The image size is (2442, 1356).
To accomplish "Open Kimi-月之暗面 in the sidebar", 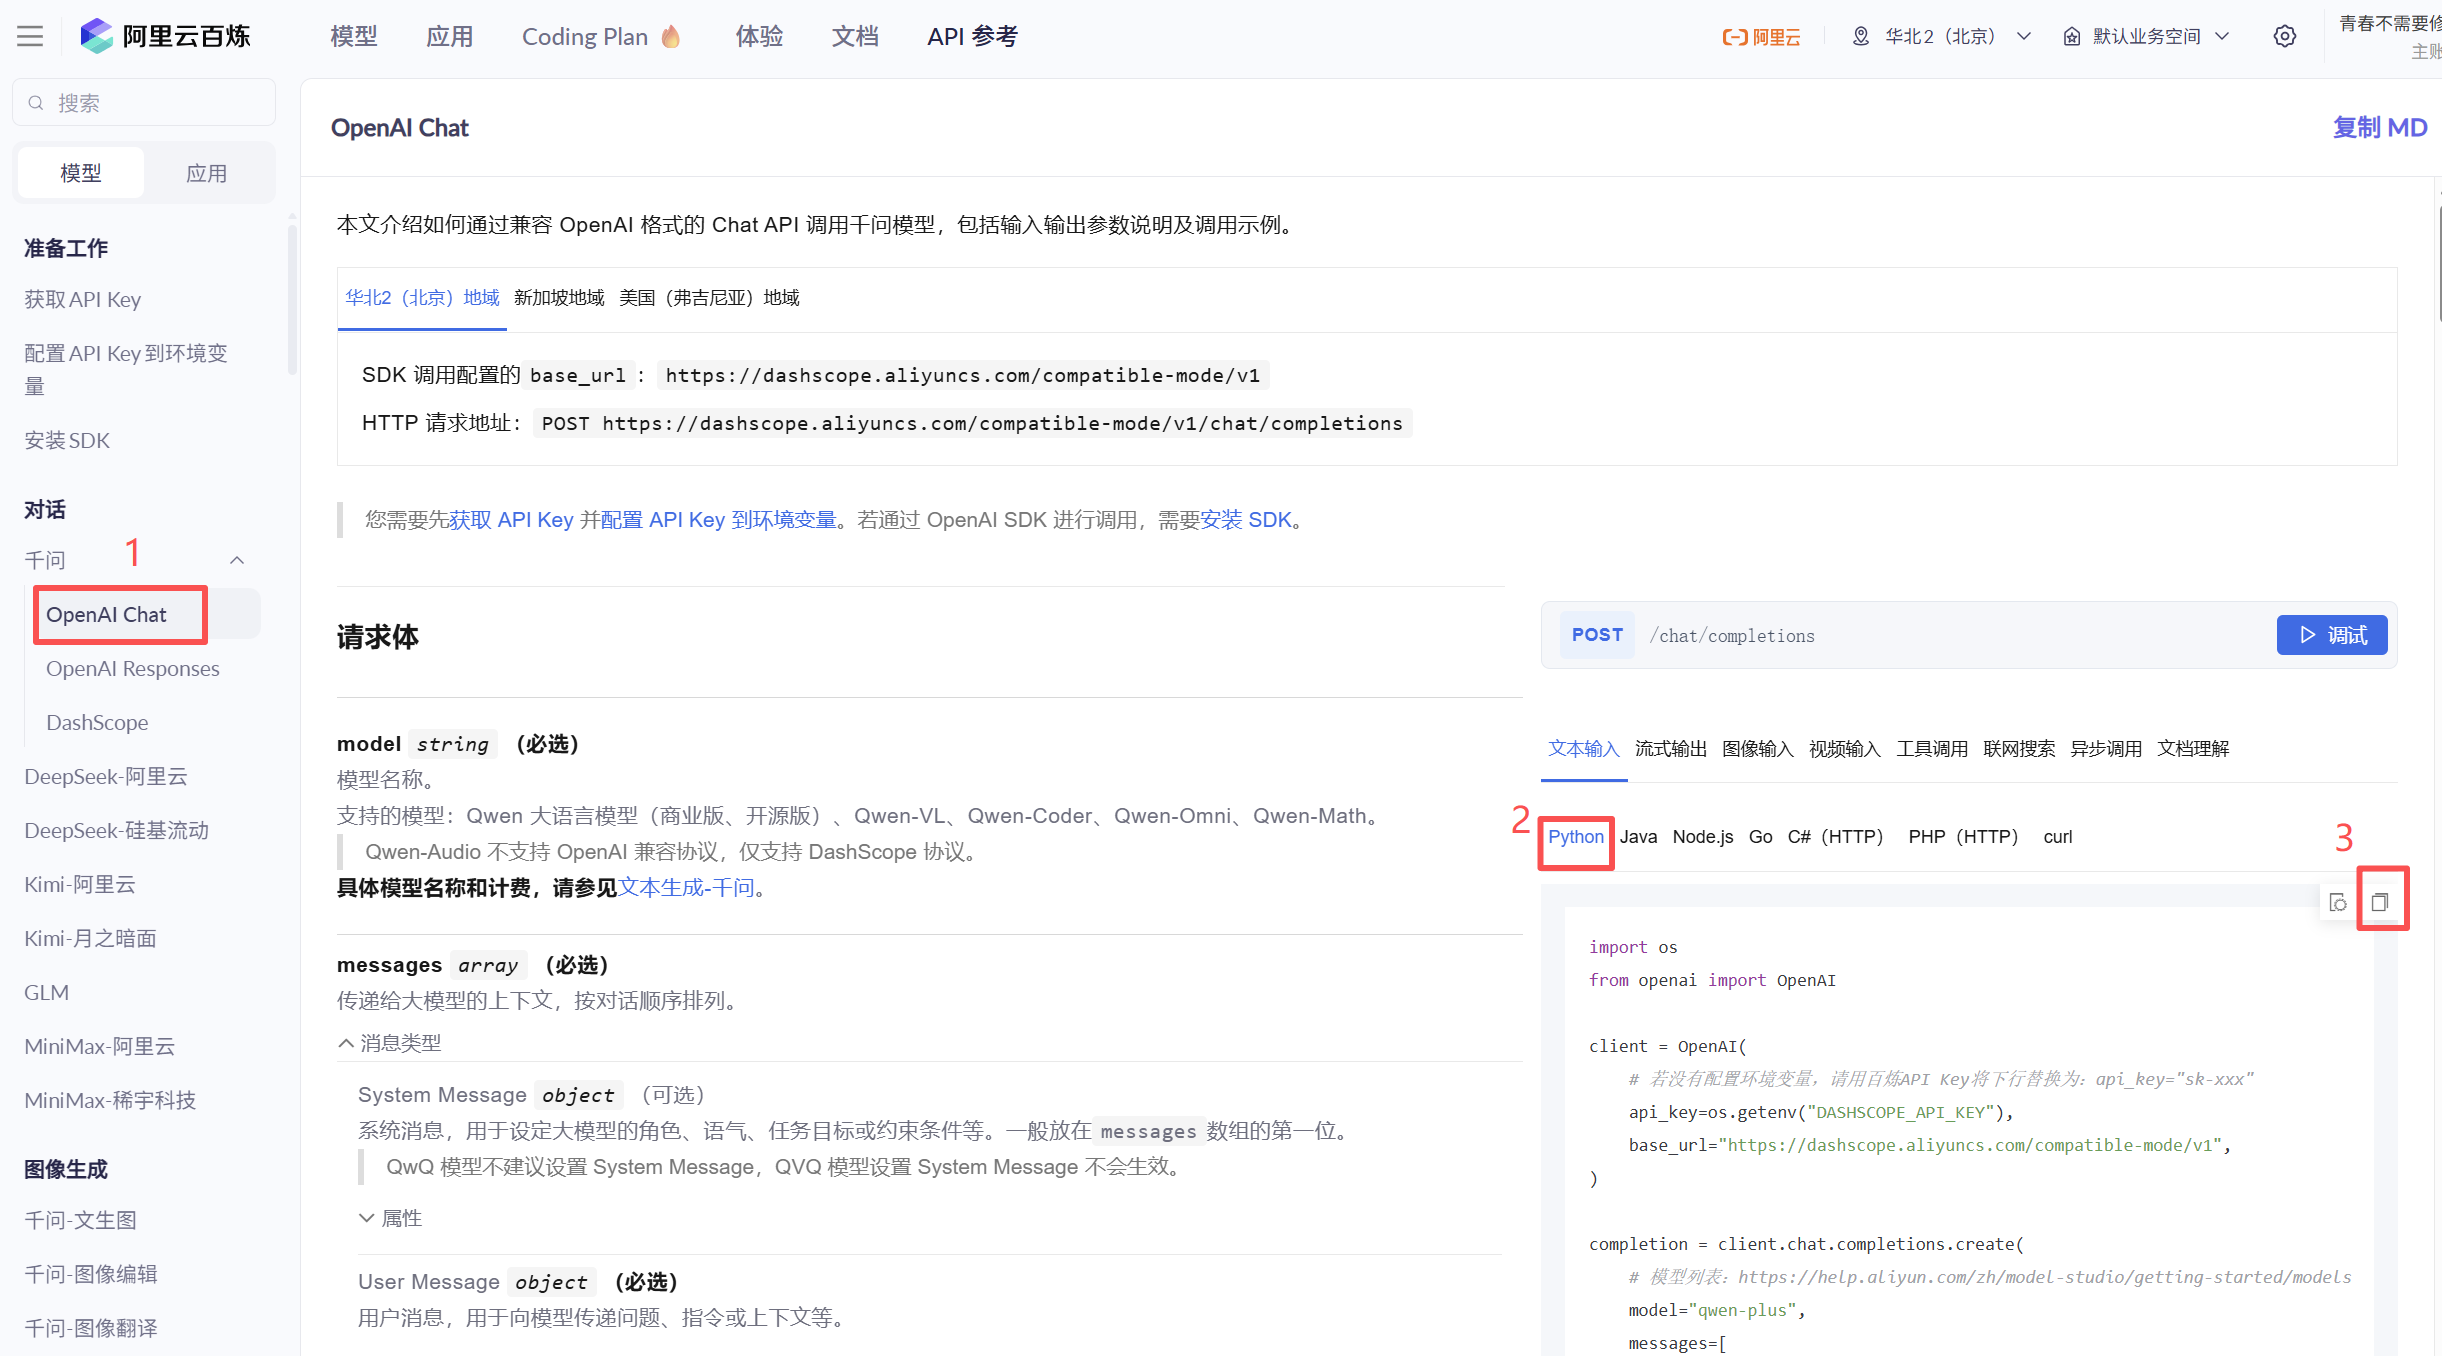I will pyautogui.click(x=90, y=939).
